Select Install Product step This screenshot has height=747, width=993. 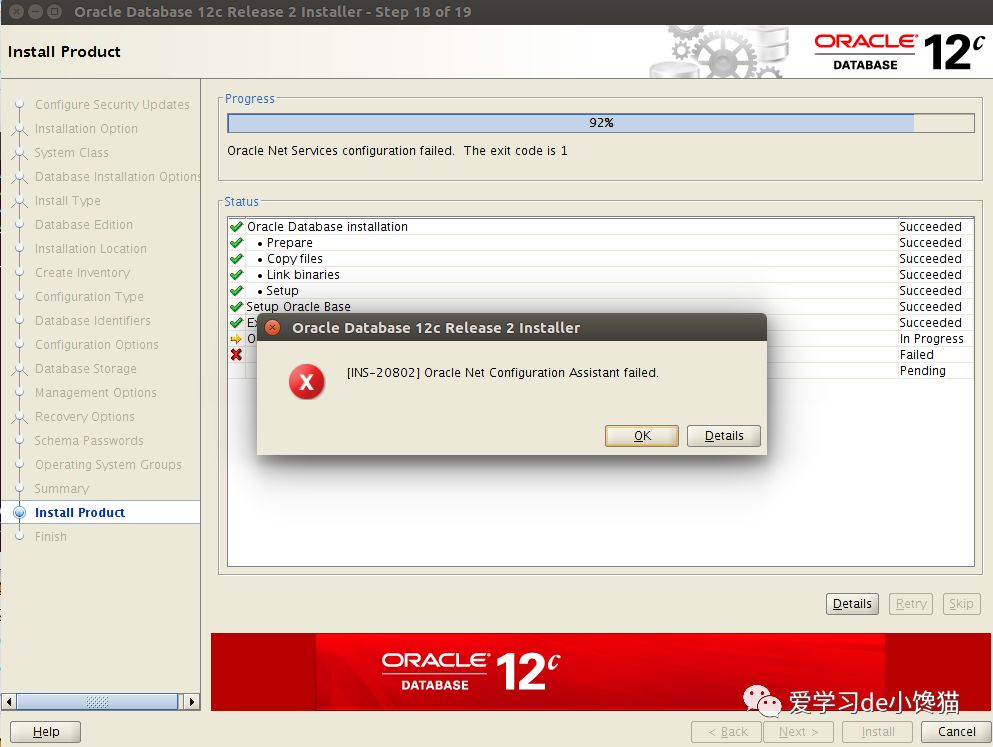click(x=80, y=513)
